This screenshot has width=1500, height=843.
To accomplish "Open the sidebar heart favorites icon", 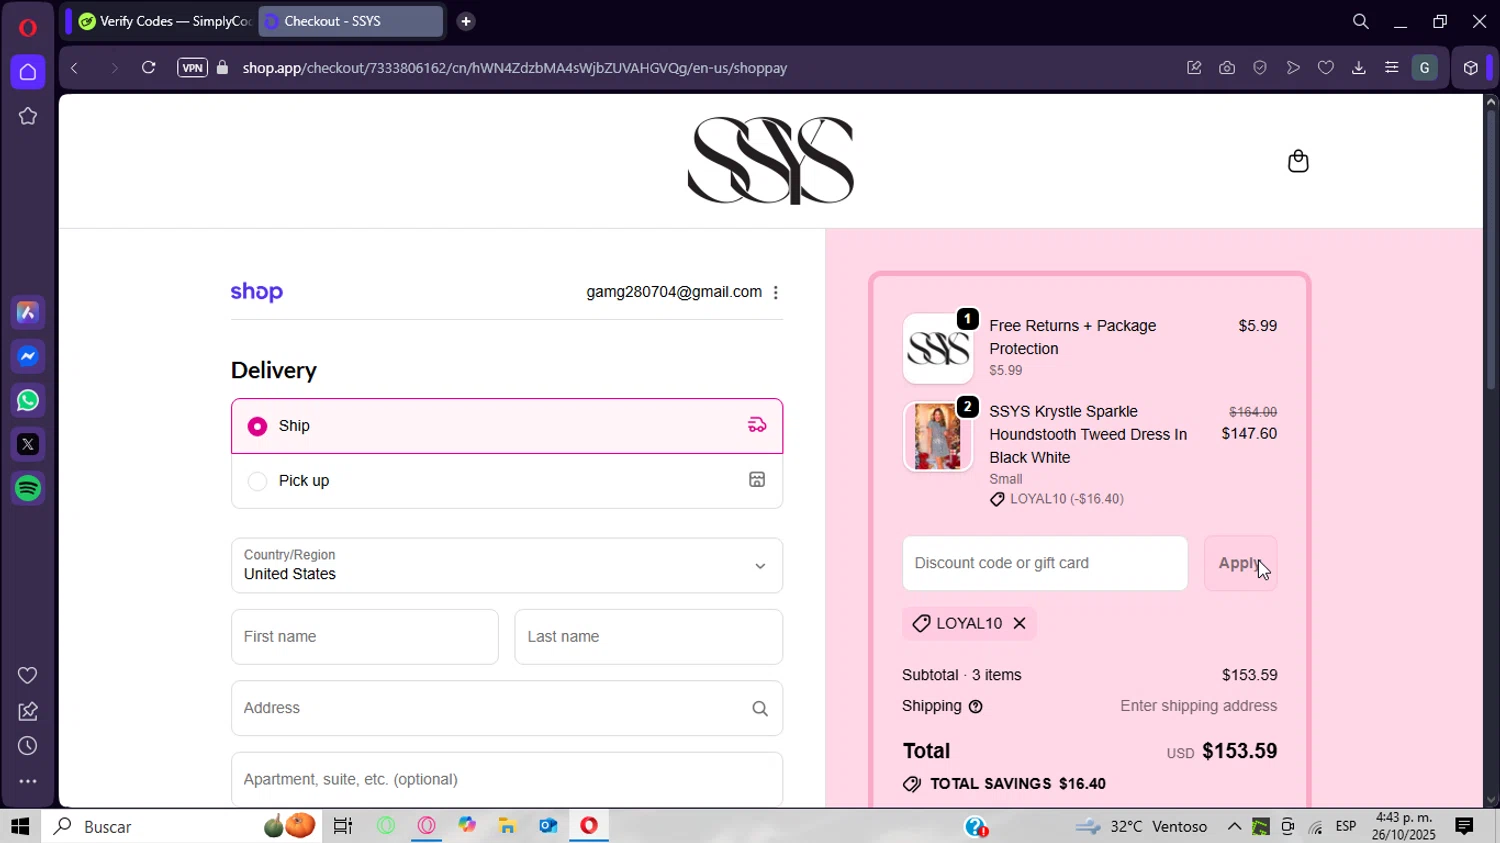I will coord(28,676).
